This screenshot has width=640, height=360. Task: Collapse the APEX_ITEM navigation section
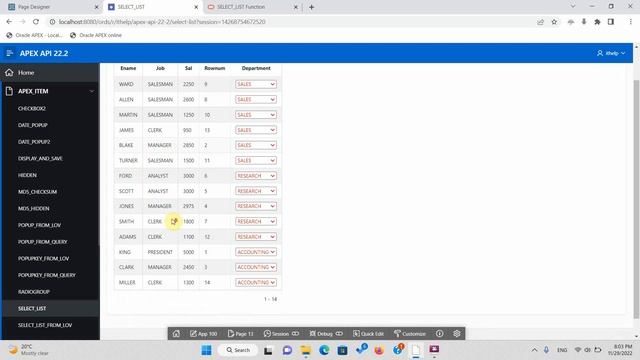[91, 91]
